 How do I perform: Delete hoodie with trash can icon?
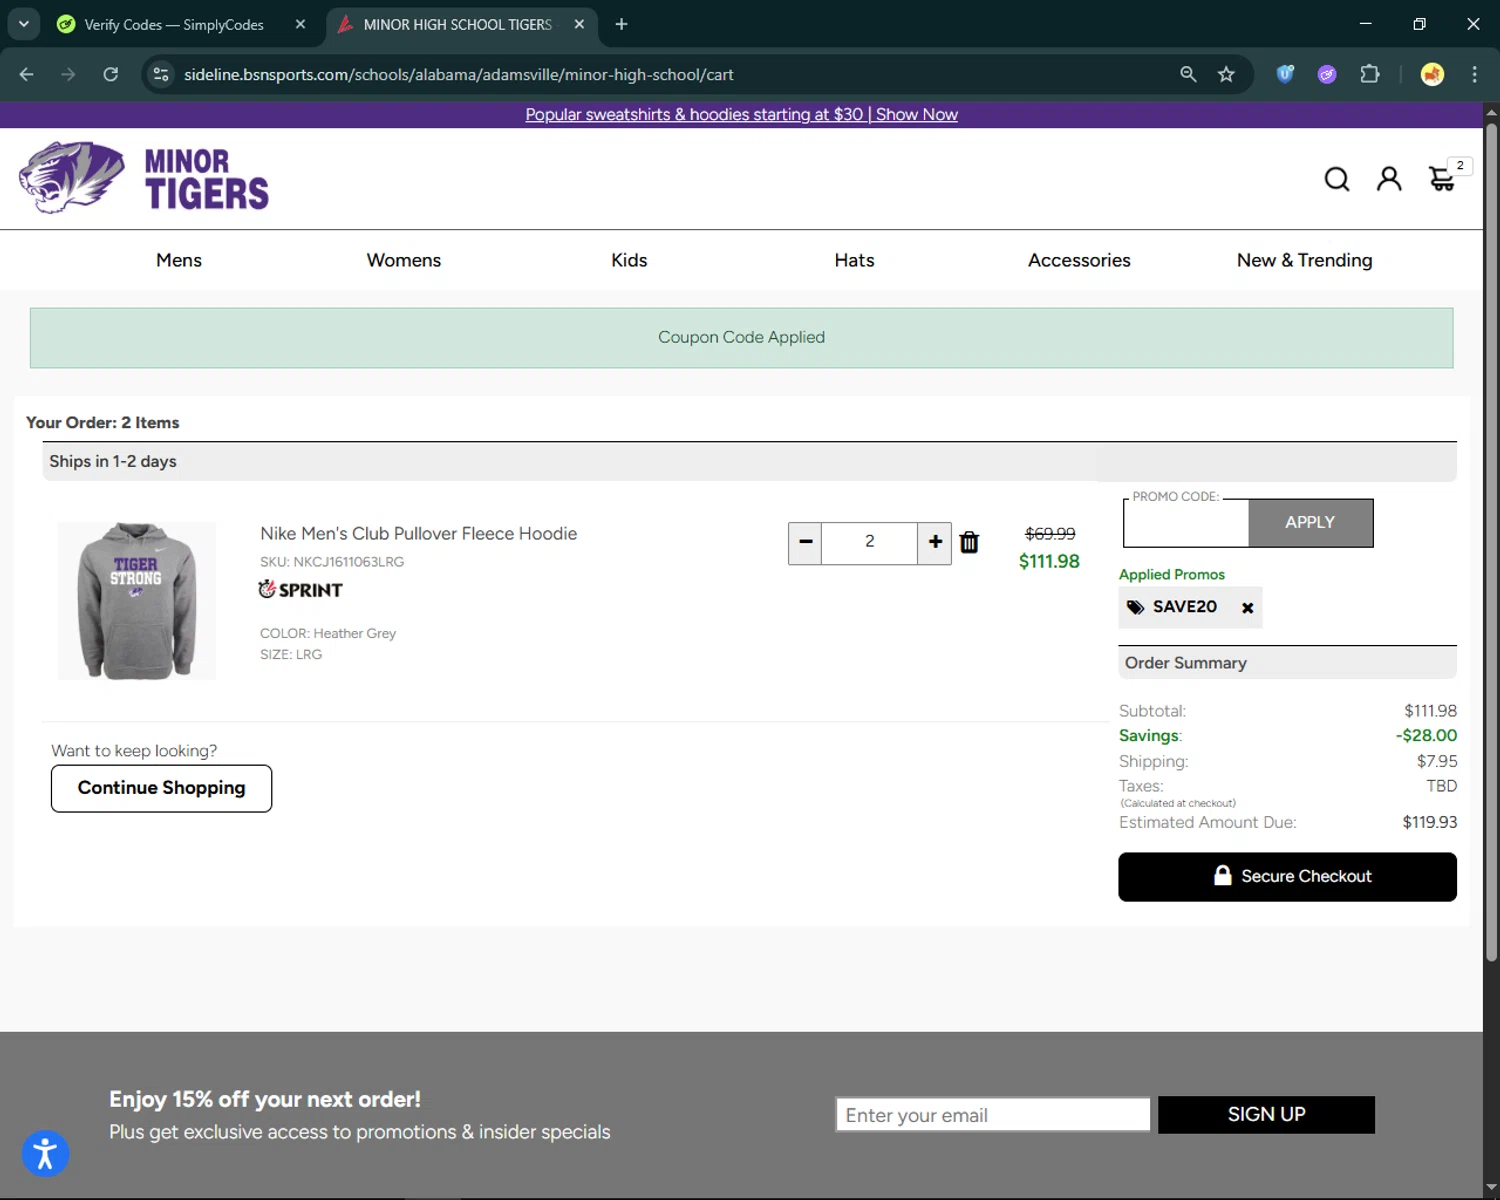click(969, 542)
